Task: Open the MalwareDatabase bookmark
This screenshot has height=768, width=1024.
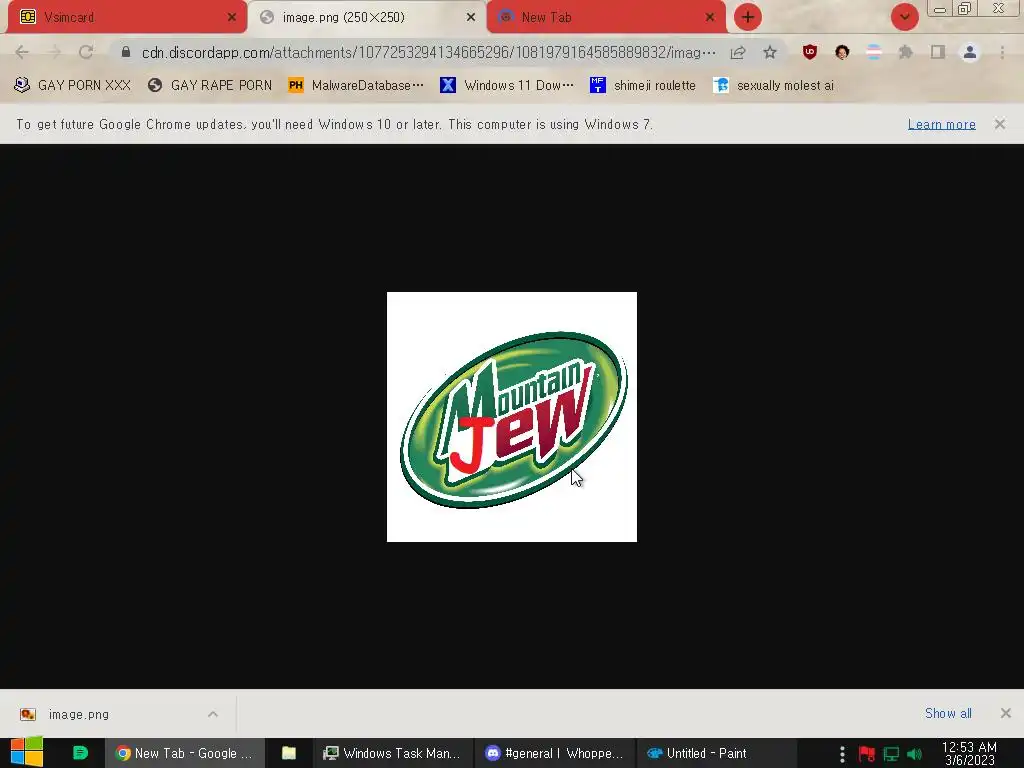Action: (356, 85)
